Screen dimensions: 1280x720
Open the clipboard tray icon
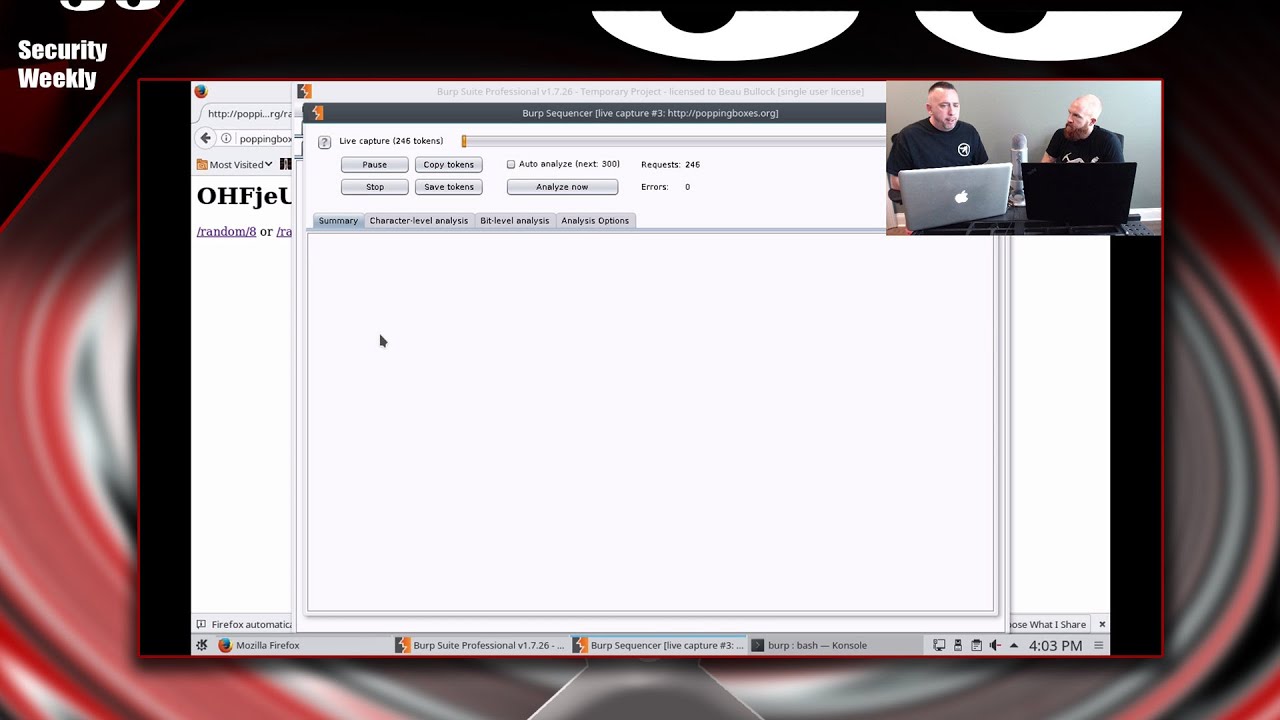click(x=977, y=645)
